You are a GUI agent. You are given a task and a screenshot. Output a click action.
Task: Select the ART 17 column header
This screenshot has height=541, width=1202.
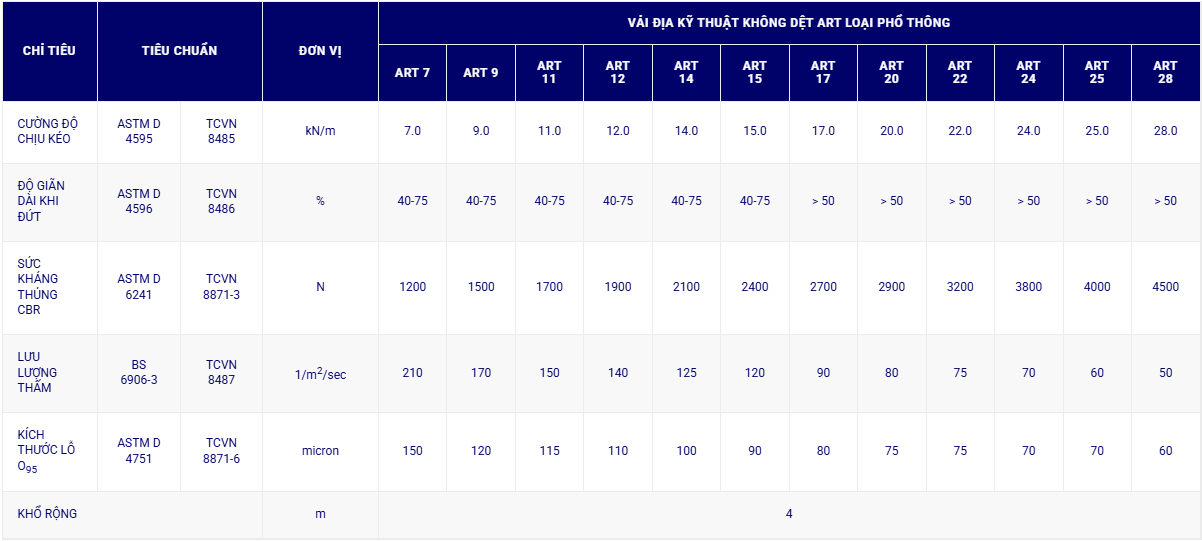(x=823, y=72)
